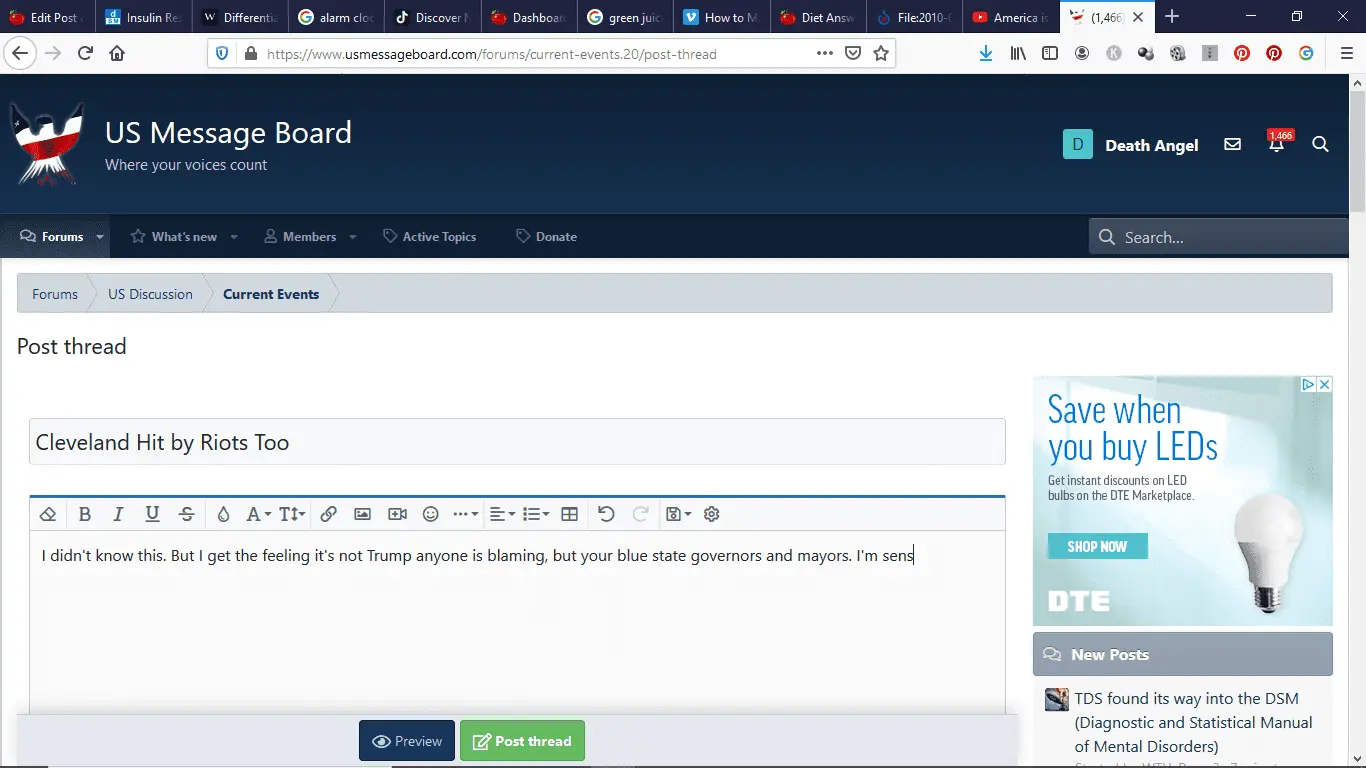The width and height of the screenshot is (1366, 768).
Task: Insert an image into the post
Action: tap(362, 514)
